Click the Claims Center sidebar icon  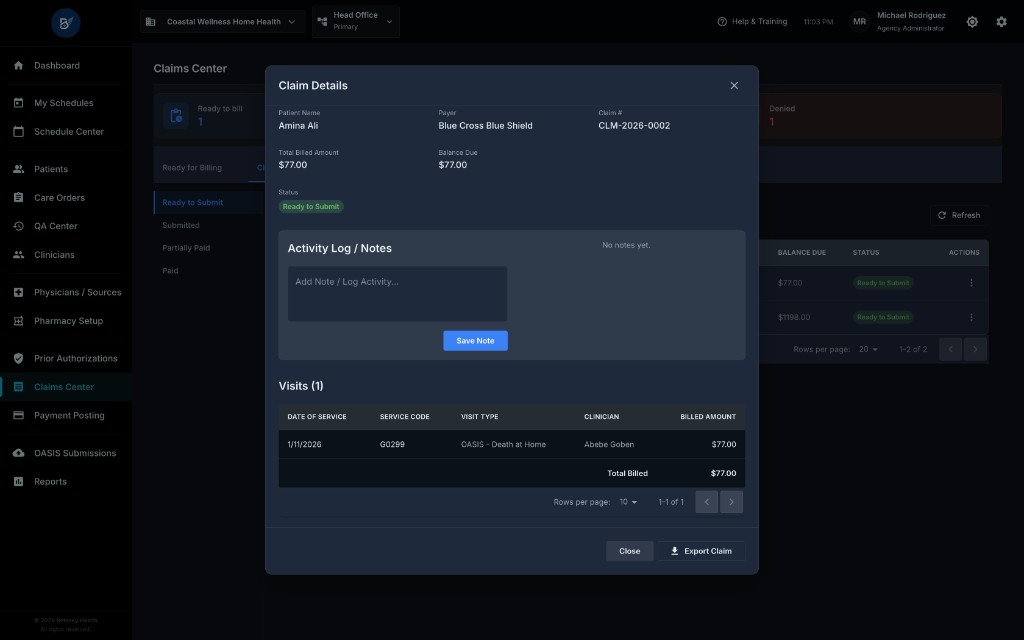(18, 387)
